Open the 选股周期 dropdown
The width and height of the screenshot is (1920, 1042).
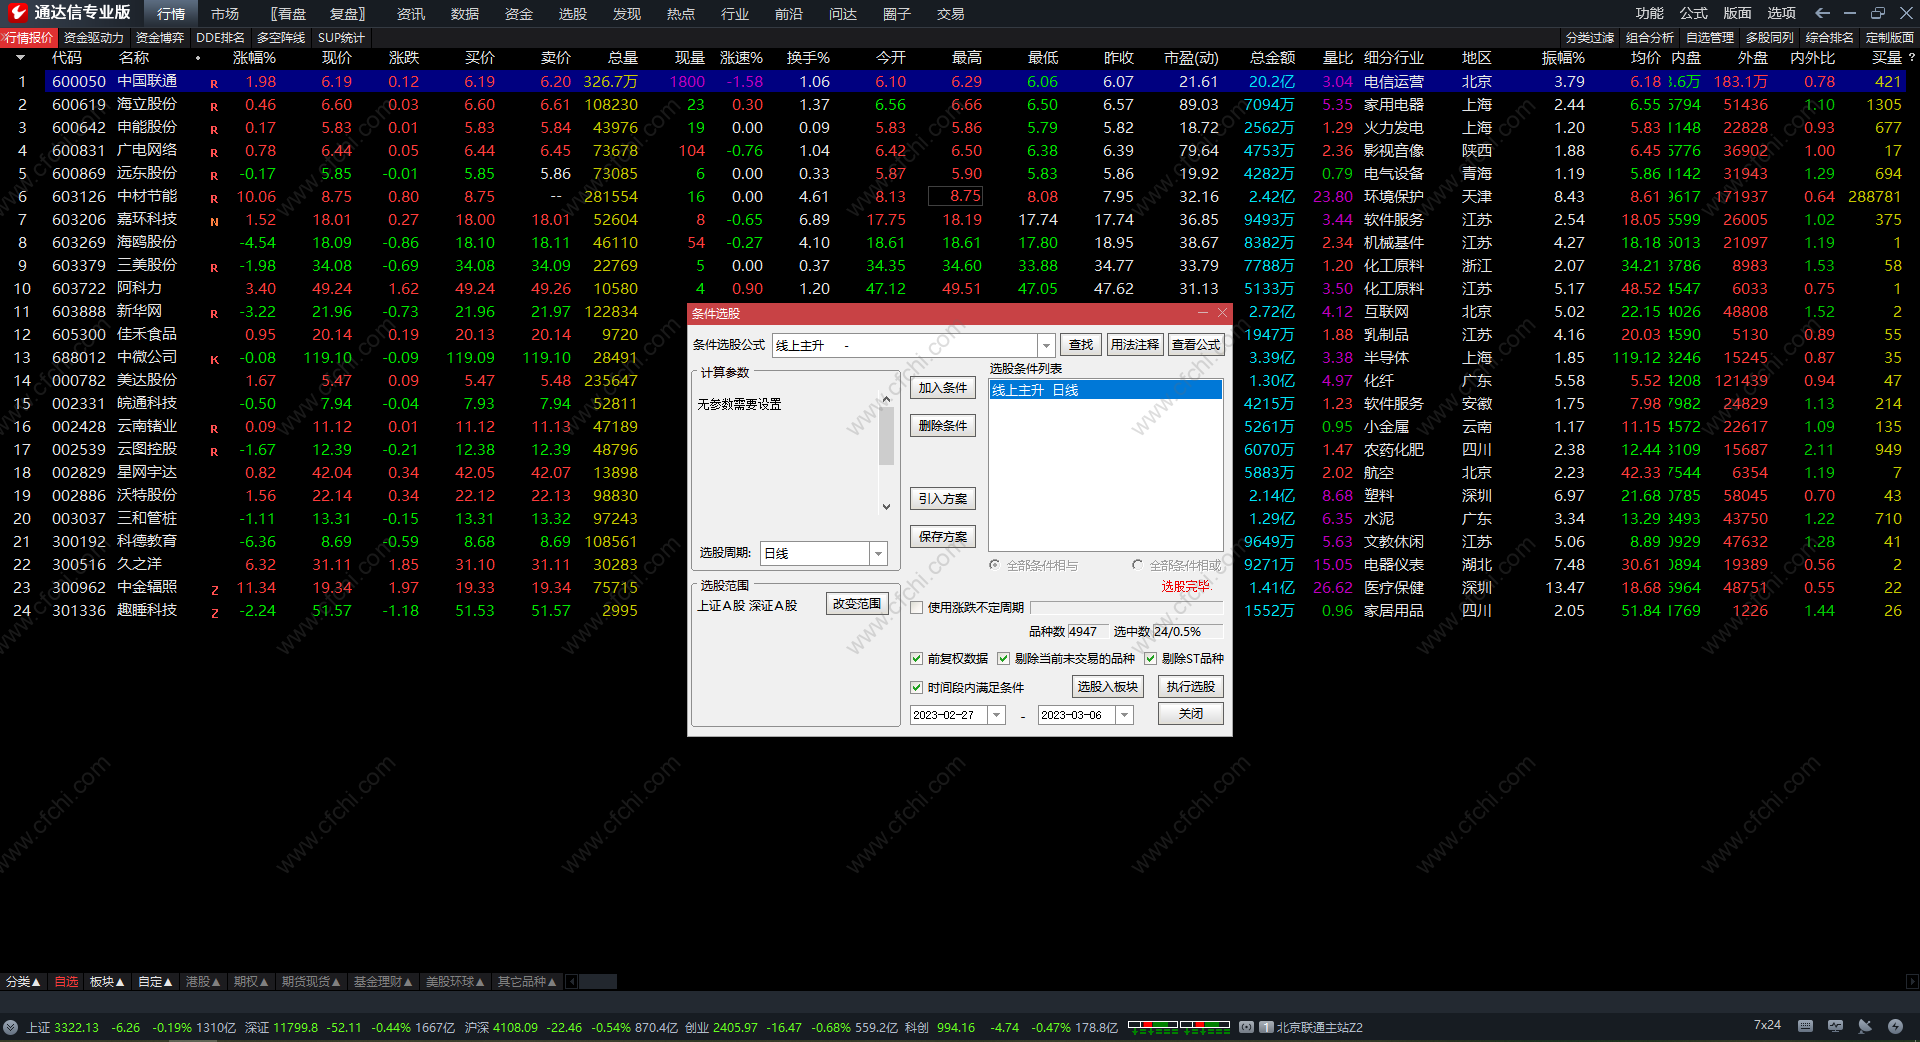pos(878,554)
